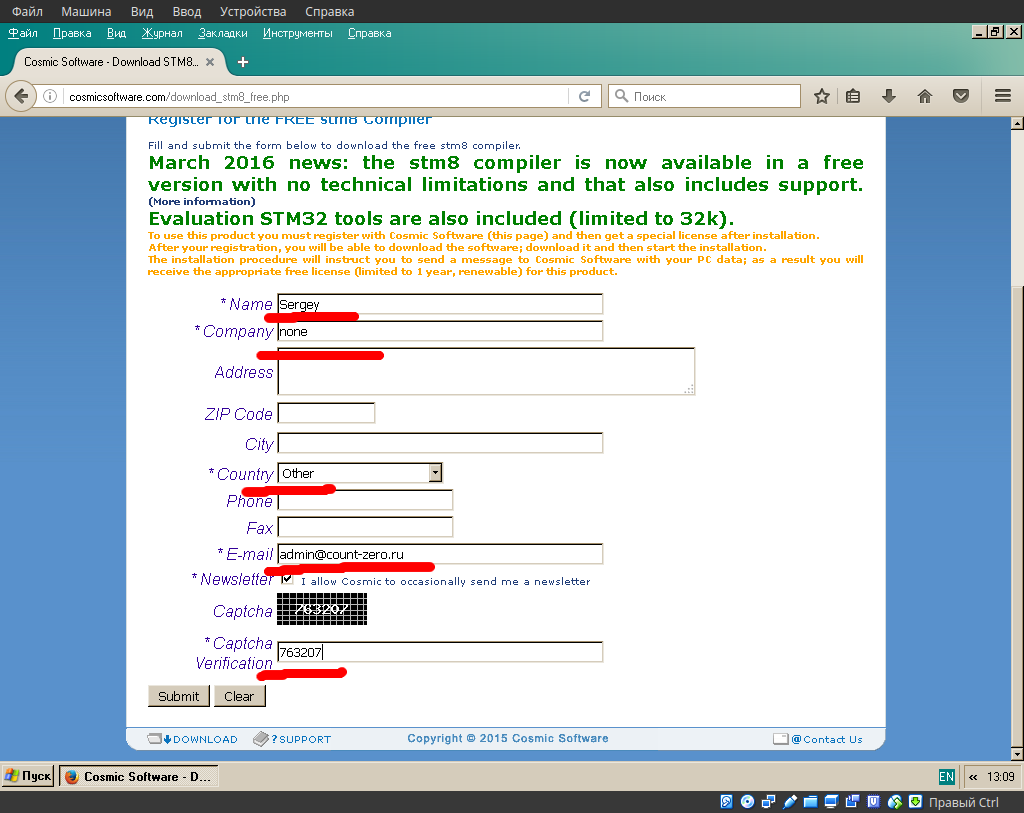This screenshot has height=813, width=1024.
Task: Show bookmarks list icon
Action: pyautogui.click(x=853, y=97)
